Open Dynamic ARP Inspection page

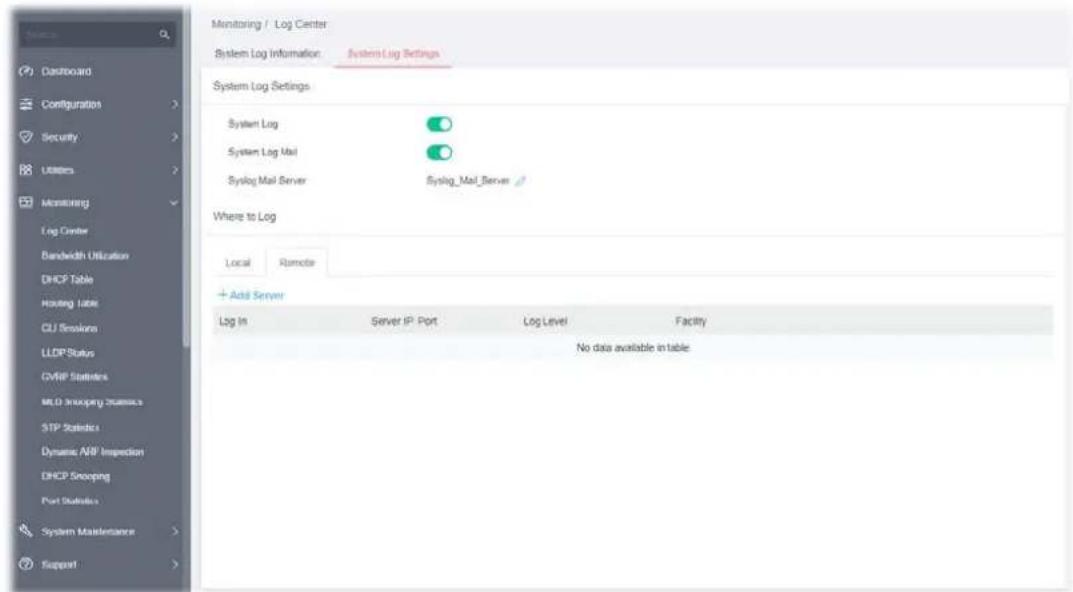(92, 452)
